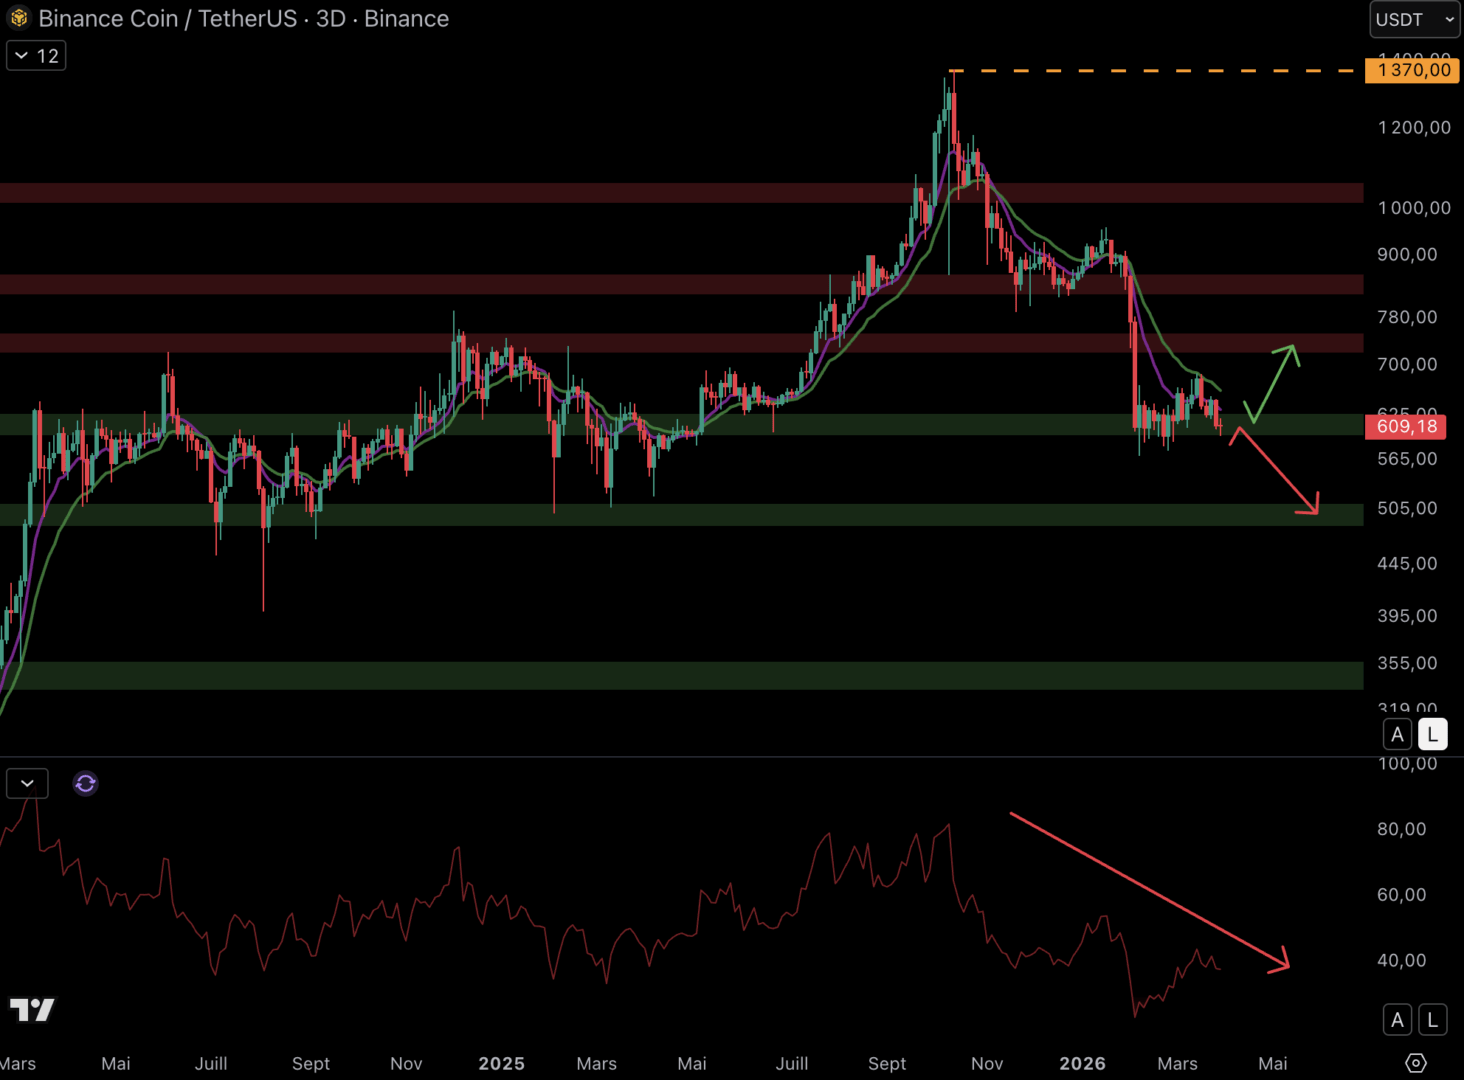The height and width of the screenshot is (1080, 1464).
Task: Click the orange 1 370,00 price label
Action: [1413, 70]
